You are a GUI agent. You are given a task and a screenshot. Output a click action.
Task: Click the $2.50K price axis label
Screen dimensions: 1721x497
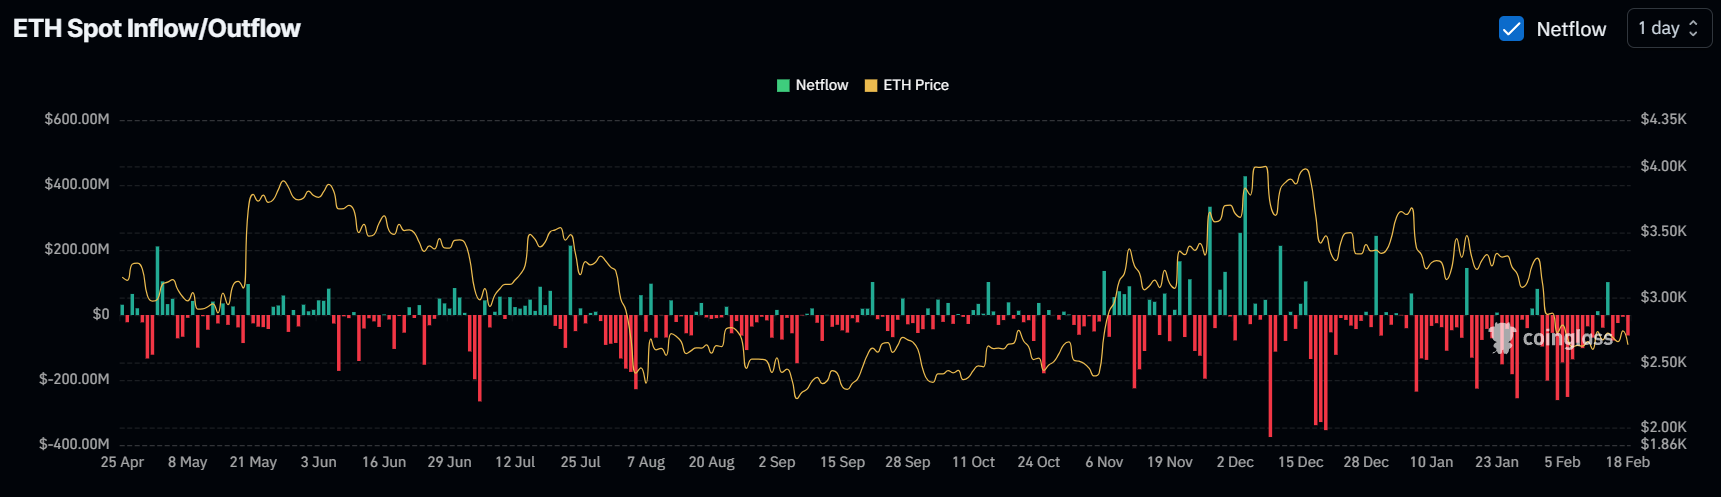click(x=1664, y=362)
